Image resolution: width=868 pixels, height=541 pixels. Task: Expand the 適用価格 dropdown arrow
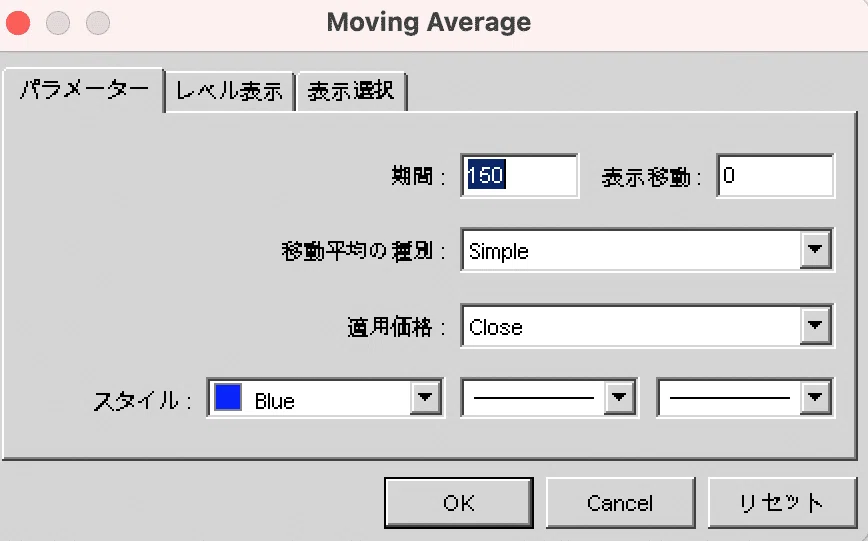coord(816,326)
